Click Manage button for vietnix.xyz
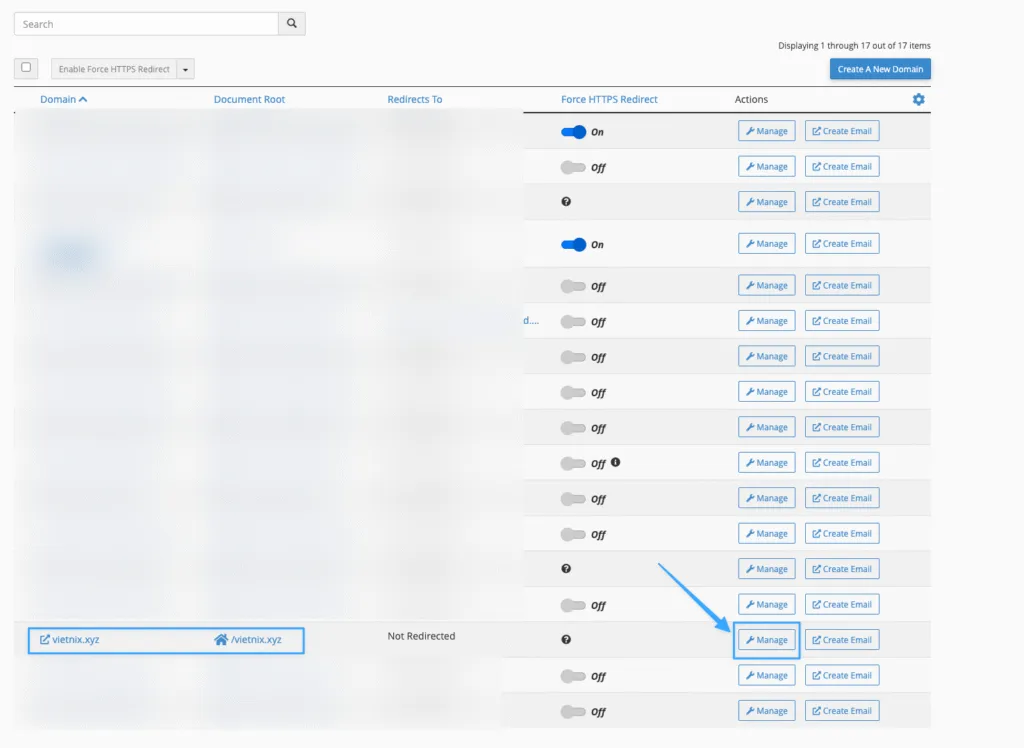The height and width of the screenshot is (748, 1024). click(x=766, y=640)
